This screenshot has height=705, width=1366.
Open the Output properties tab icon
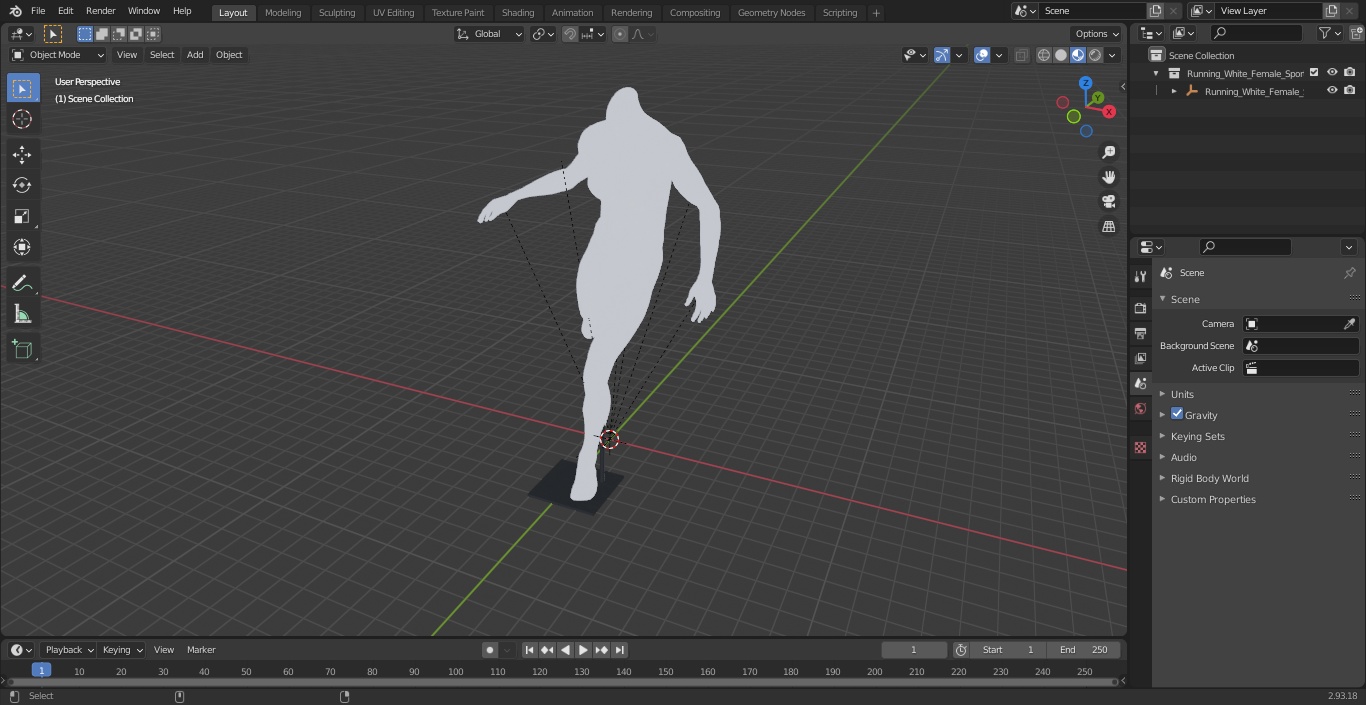tap(1140, 333)
